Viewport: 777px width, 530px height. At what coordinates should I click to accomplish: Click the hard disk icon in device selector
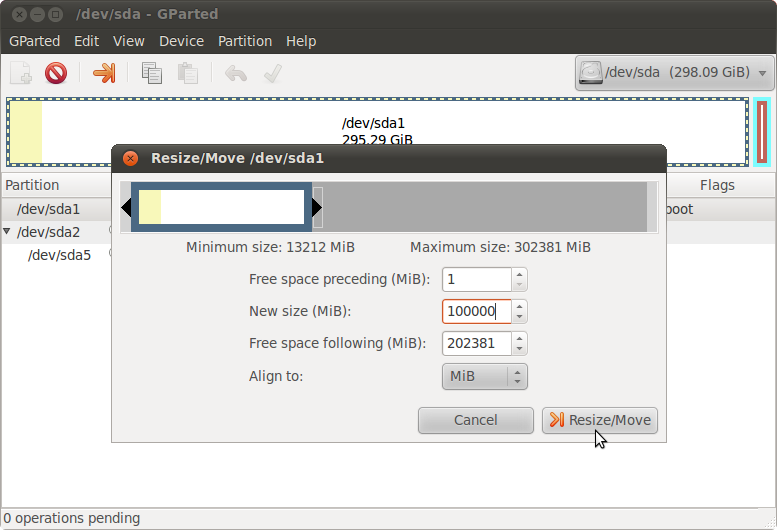[591, 73]
